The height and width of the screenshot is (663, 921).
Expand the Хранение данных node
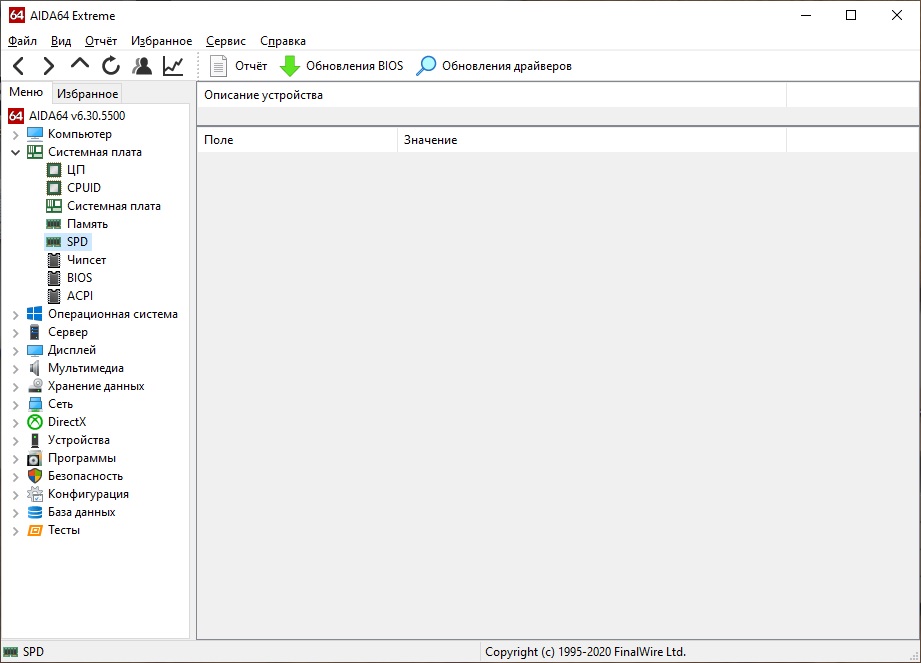(16, 386)
